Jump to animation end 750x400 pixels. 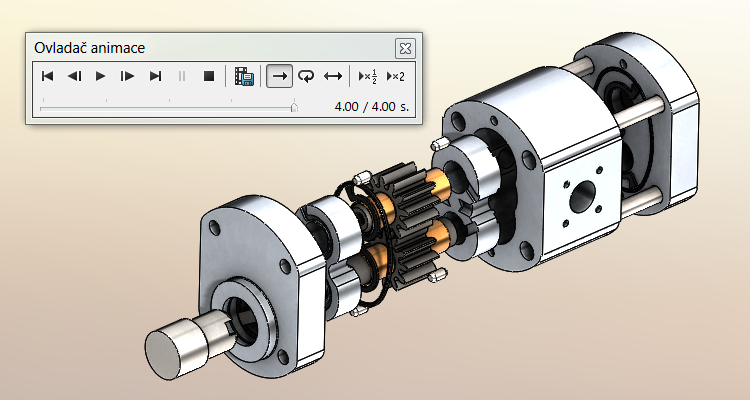pyautogui.click(x=155, y=76)
